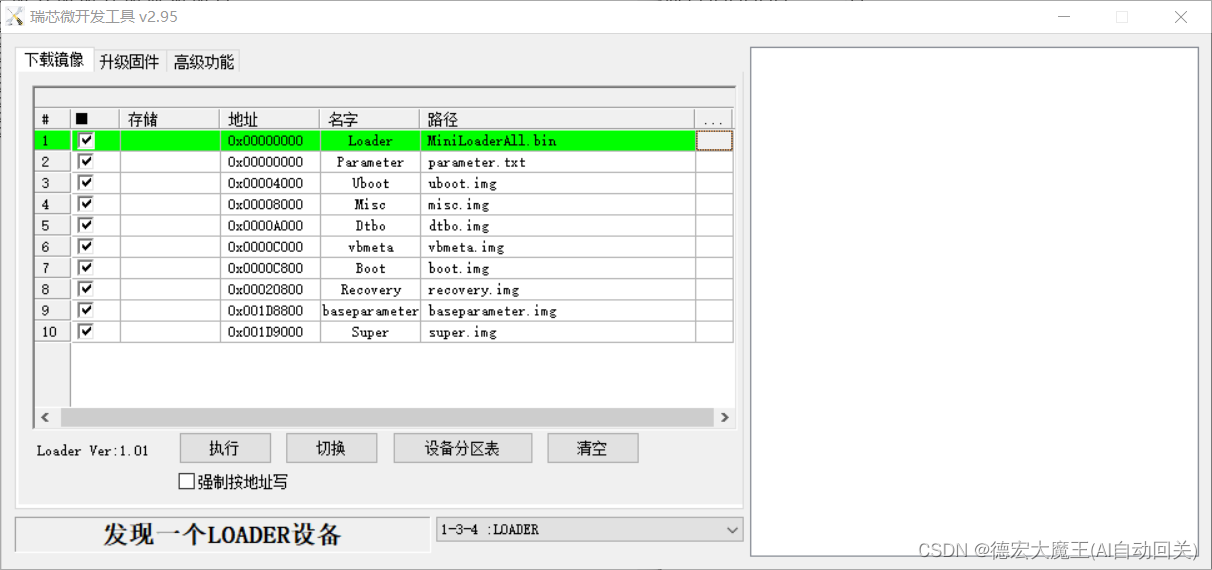Click the address 0x00004000 cell
The image size is (1212, 570).
pos(270,183)
